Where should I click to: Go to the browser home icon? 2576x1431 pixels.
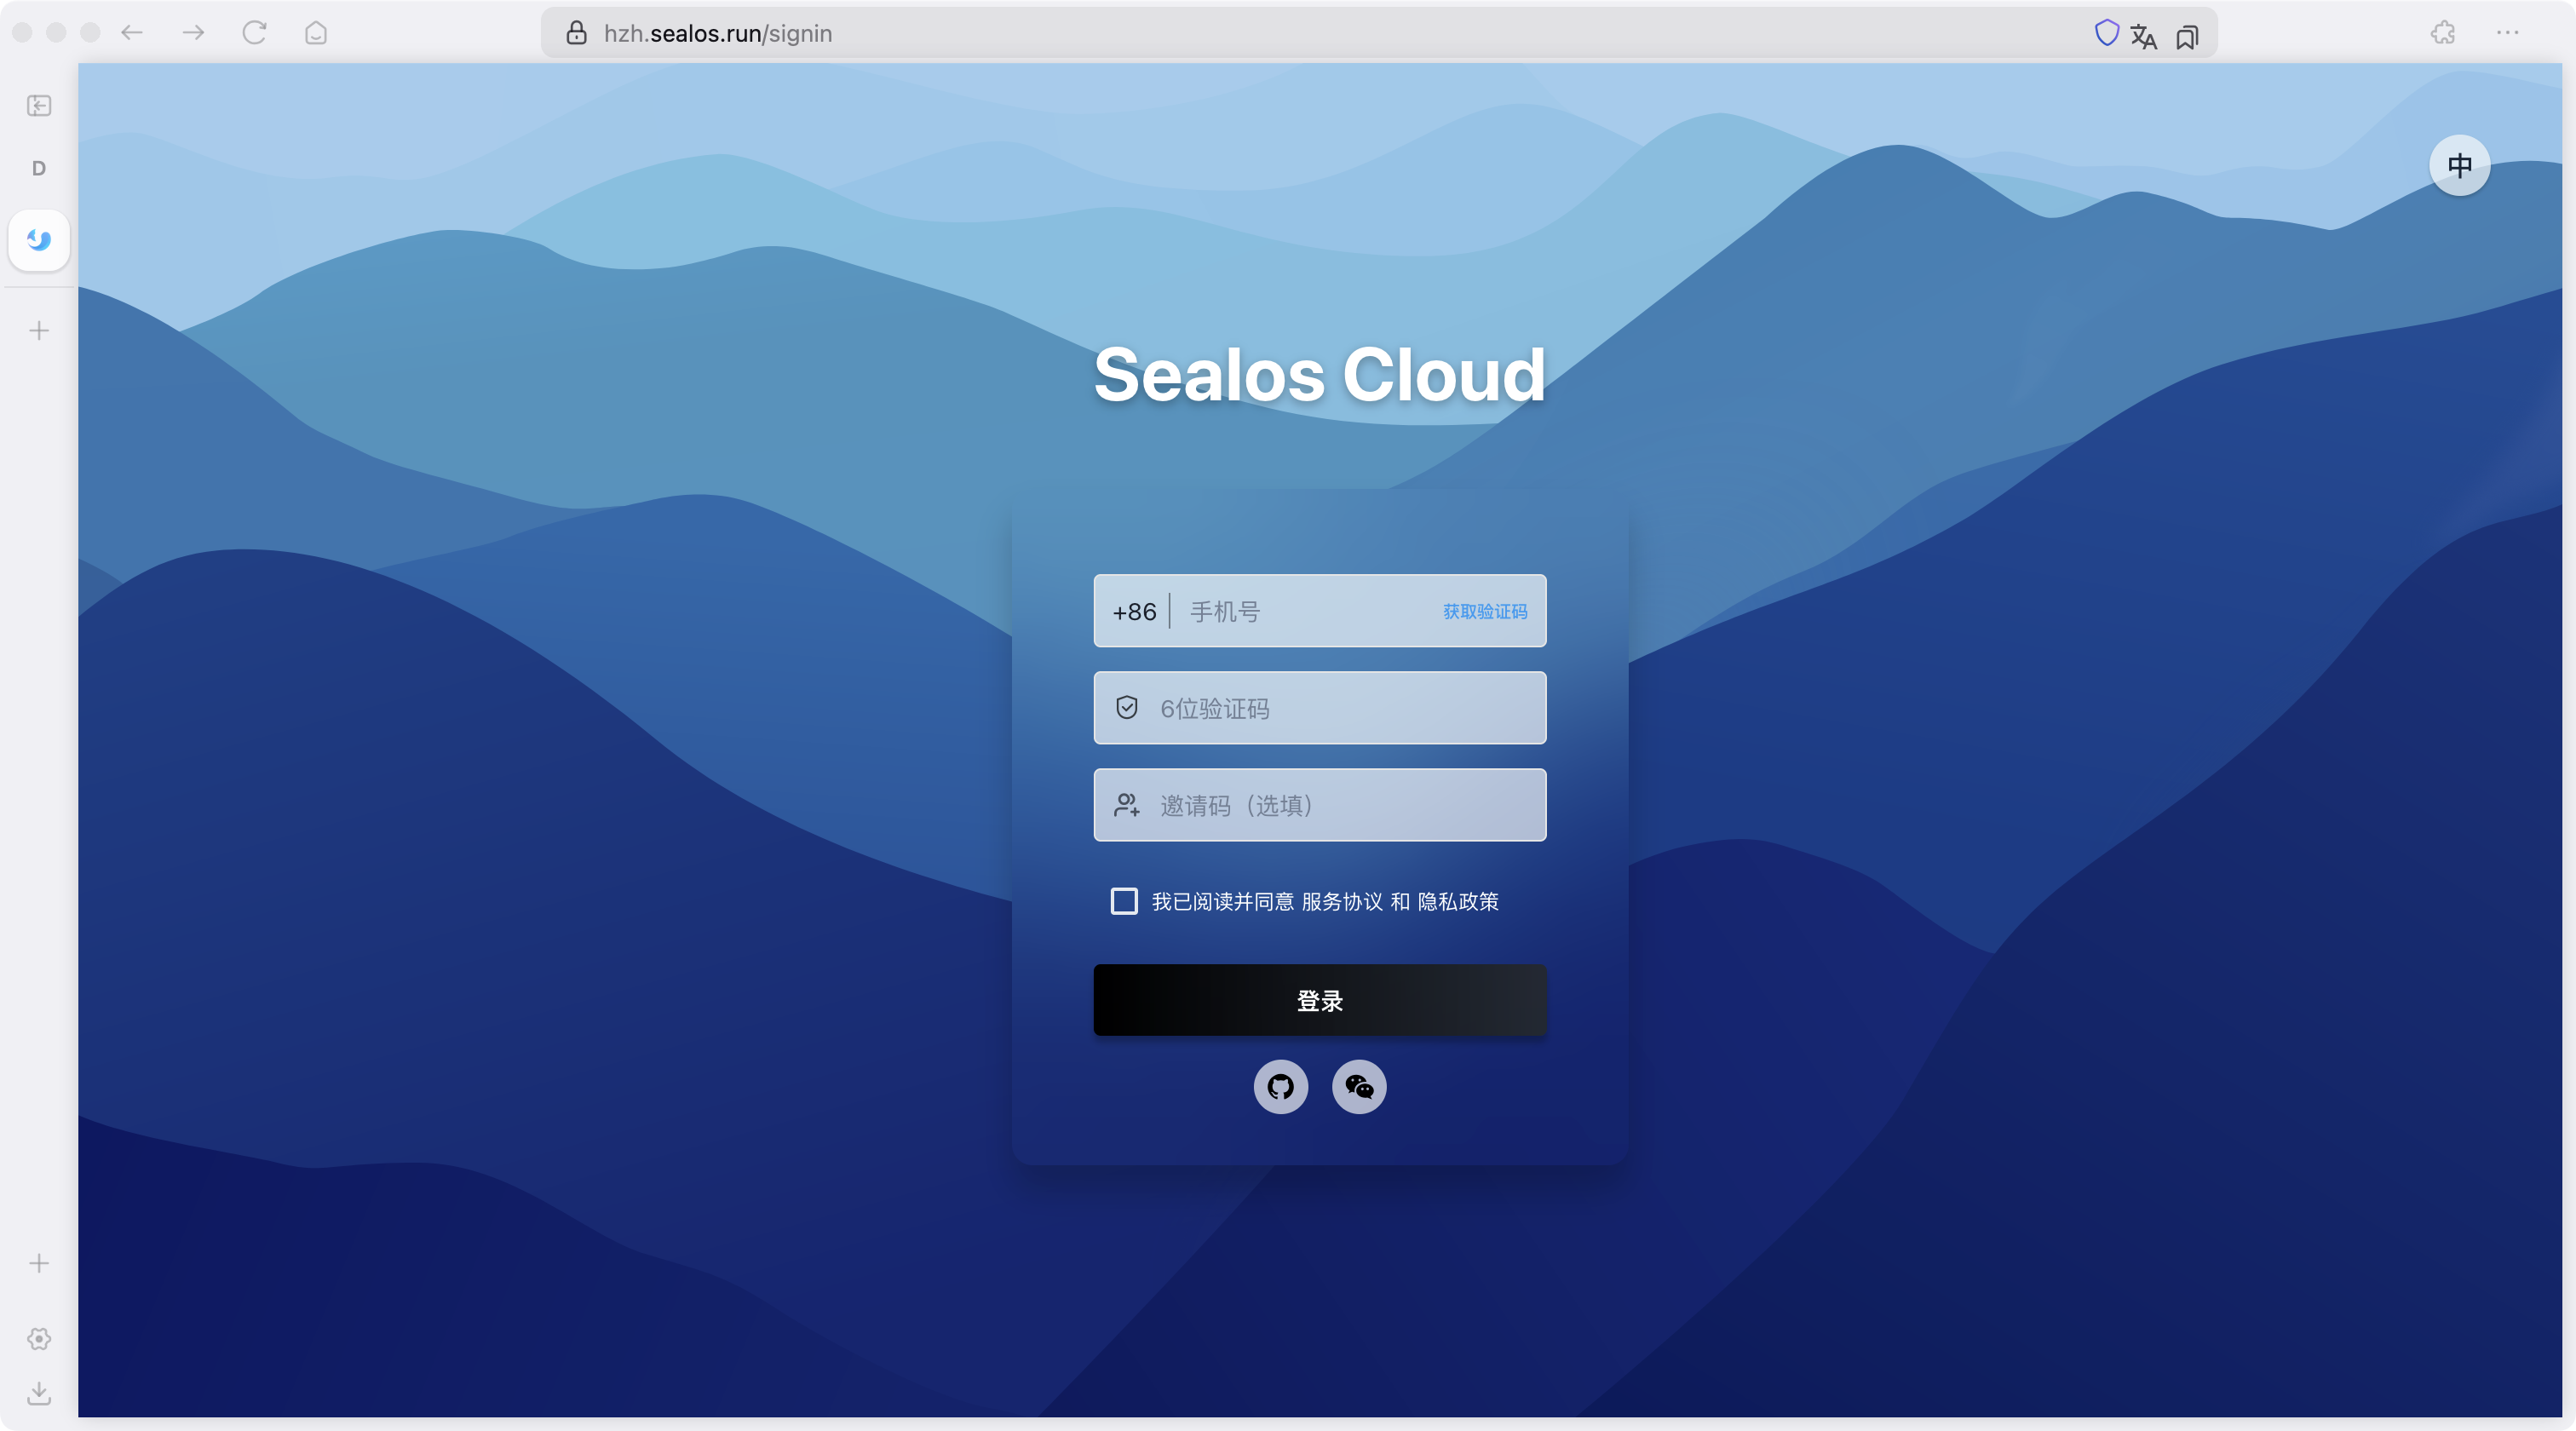pyautogui.click(x=316, y=33)
